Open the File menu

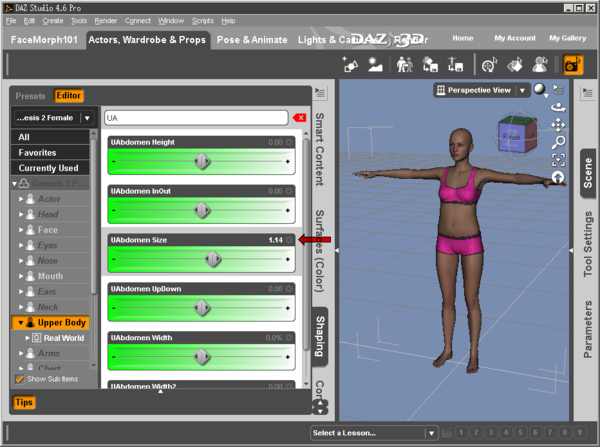[11, 21]
